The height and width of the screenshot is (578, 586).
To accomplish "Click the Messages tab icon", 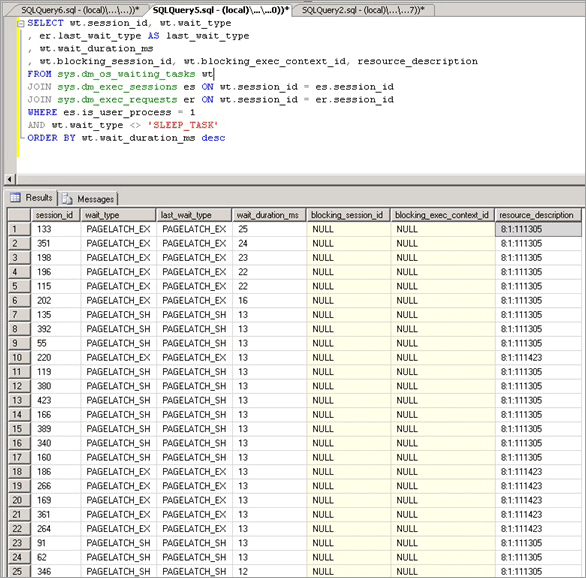I will point(67,199).
